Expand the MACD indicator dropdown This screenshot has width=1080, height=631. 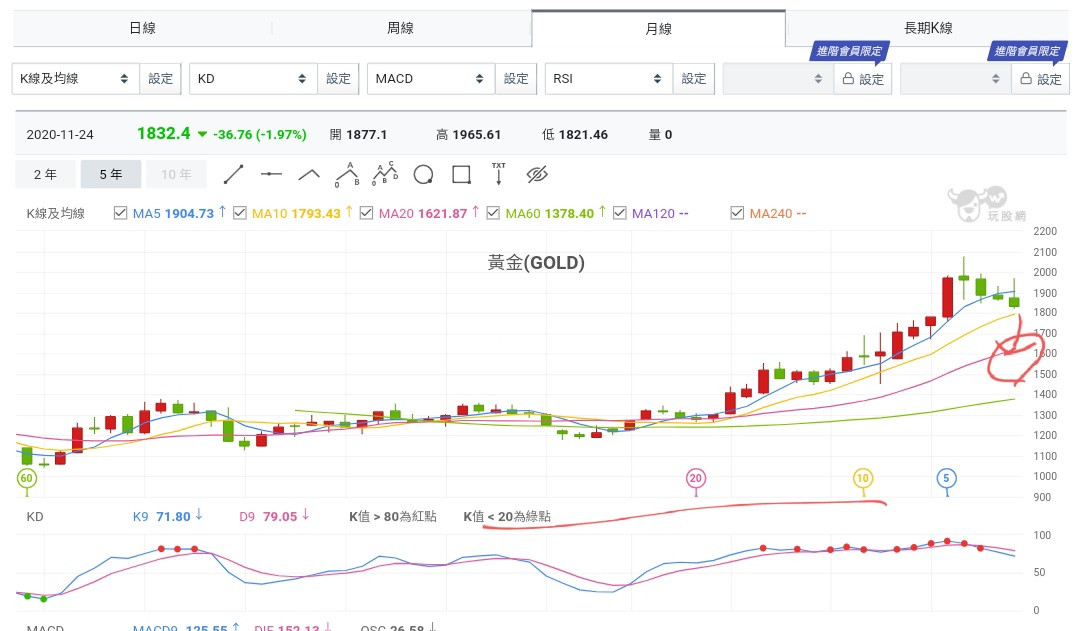(x=431, y=78)
